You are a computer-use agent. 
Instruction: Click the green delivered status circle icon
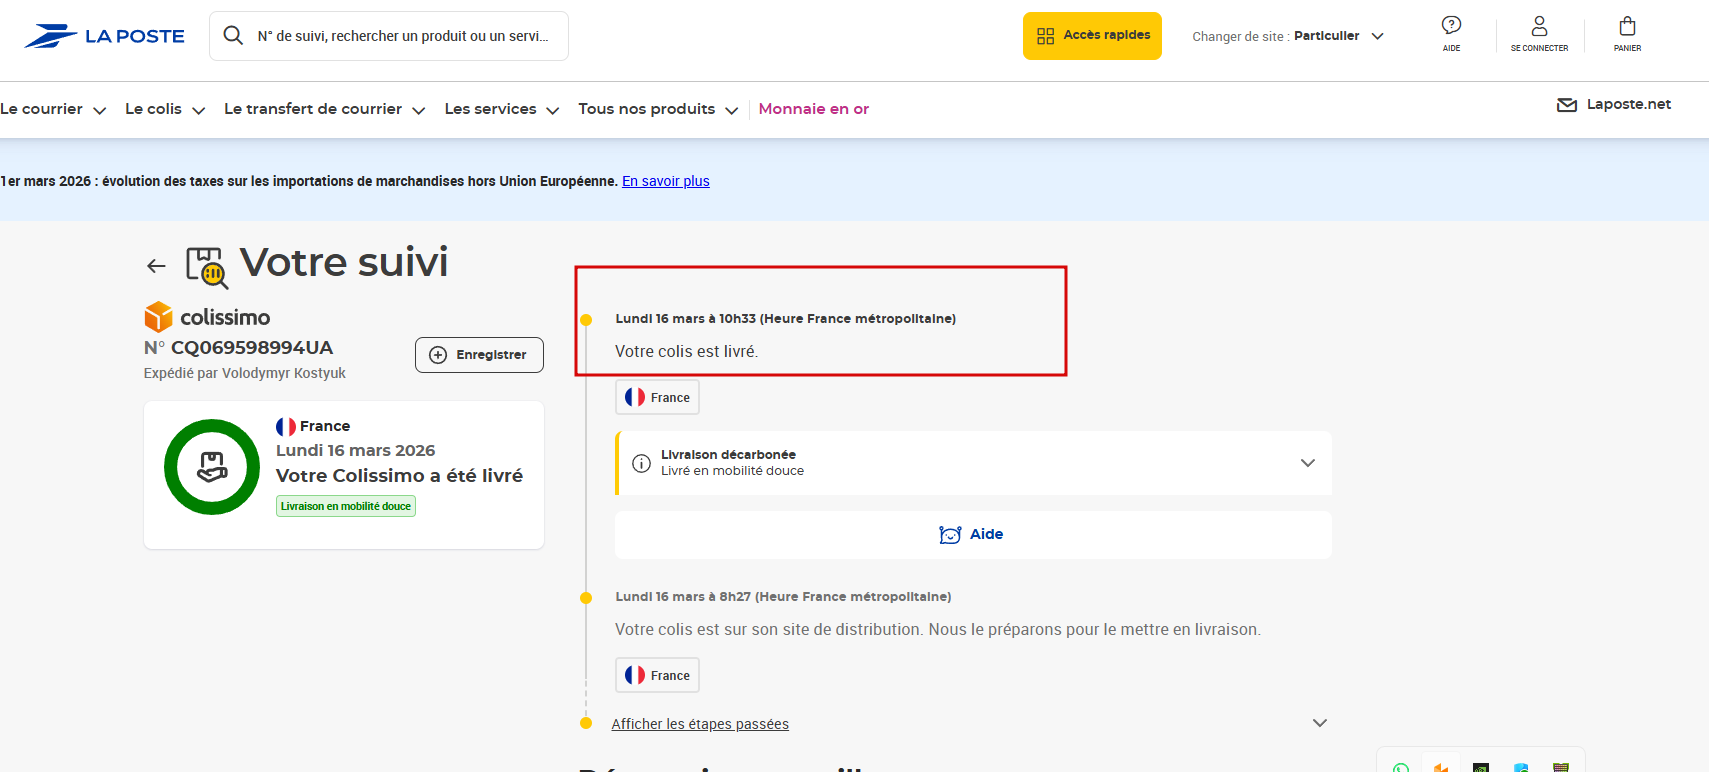[212, 467]
